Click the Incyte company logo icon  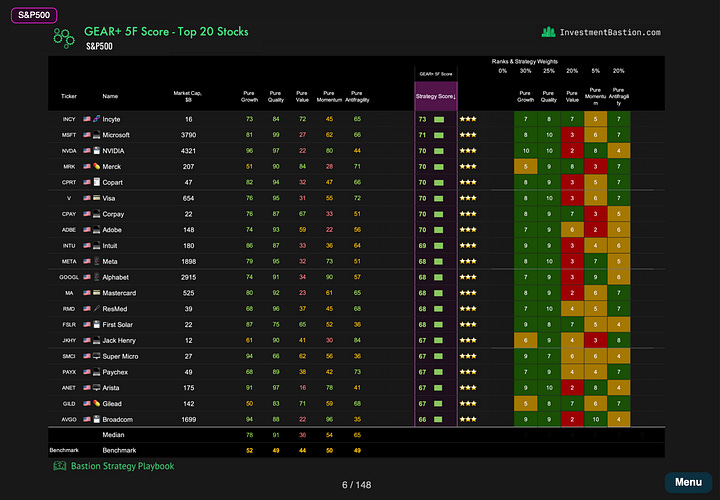tap(96, 119)
